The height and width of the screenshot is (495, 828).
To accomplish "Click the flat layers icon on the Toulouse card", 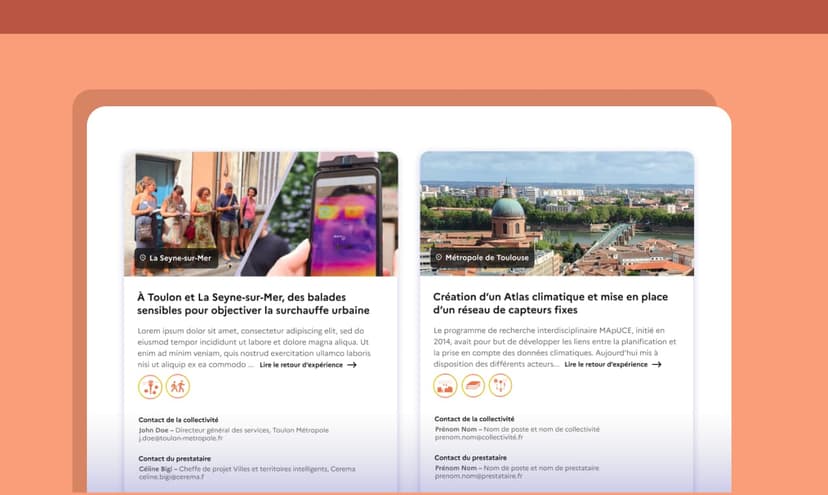I will pos(473,386).
